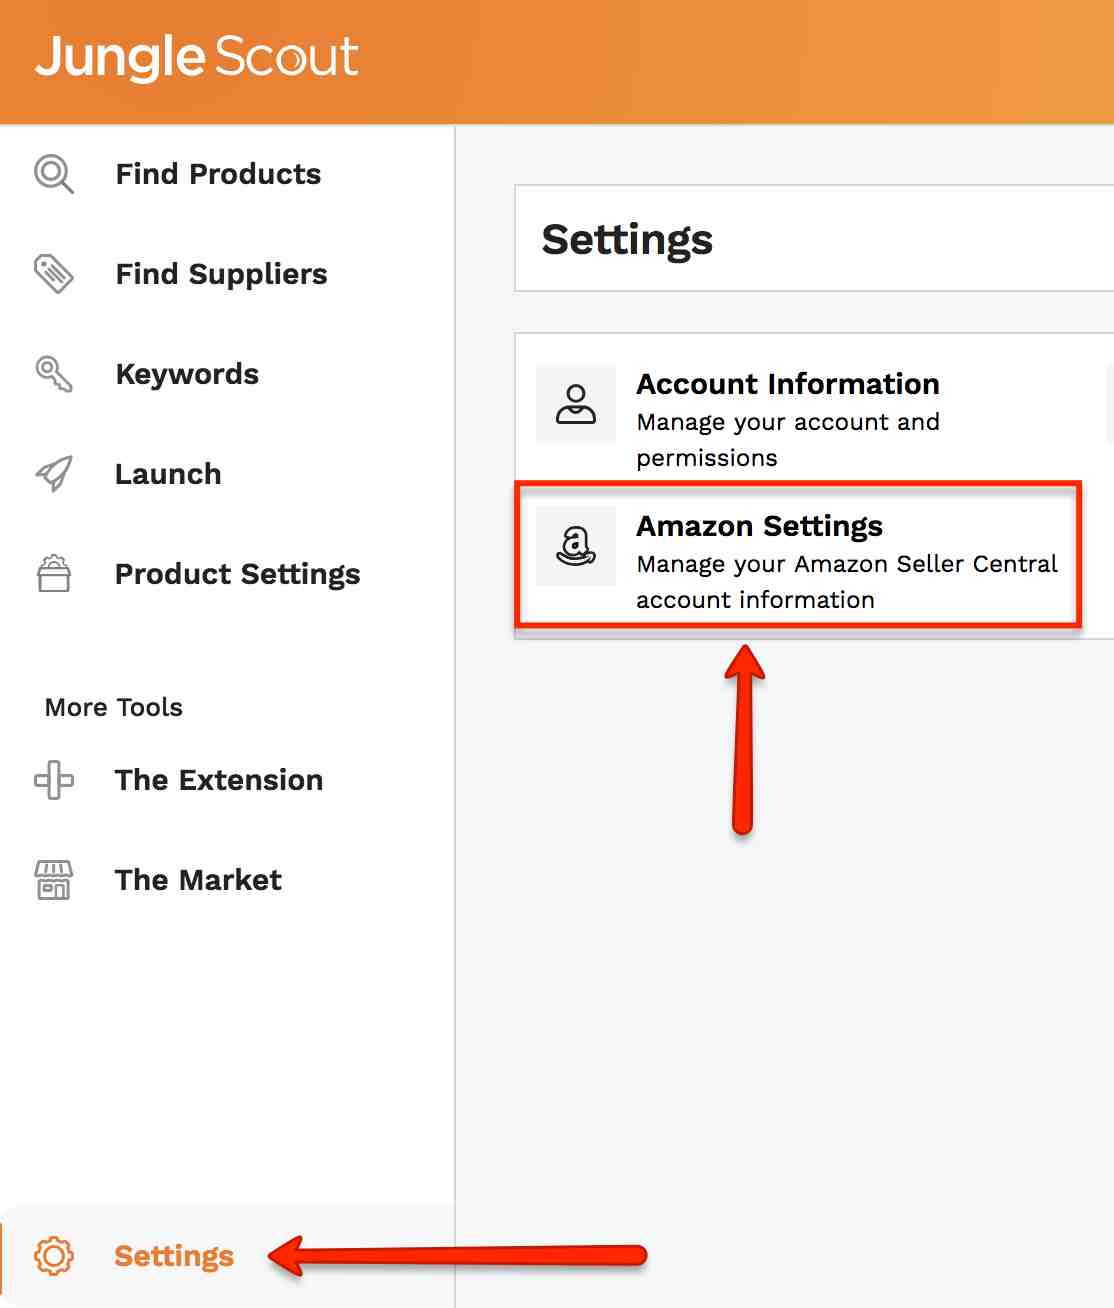1114x1308 pixels.
Task: Click the Jungle Scout logo
Action: (x=197, y=57)
